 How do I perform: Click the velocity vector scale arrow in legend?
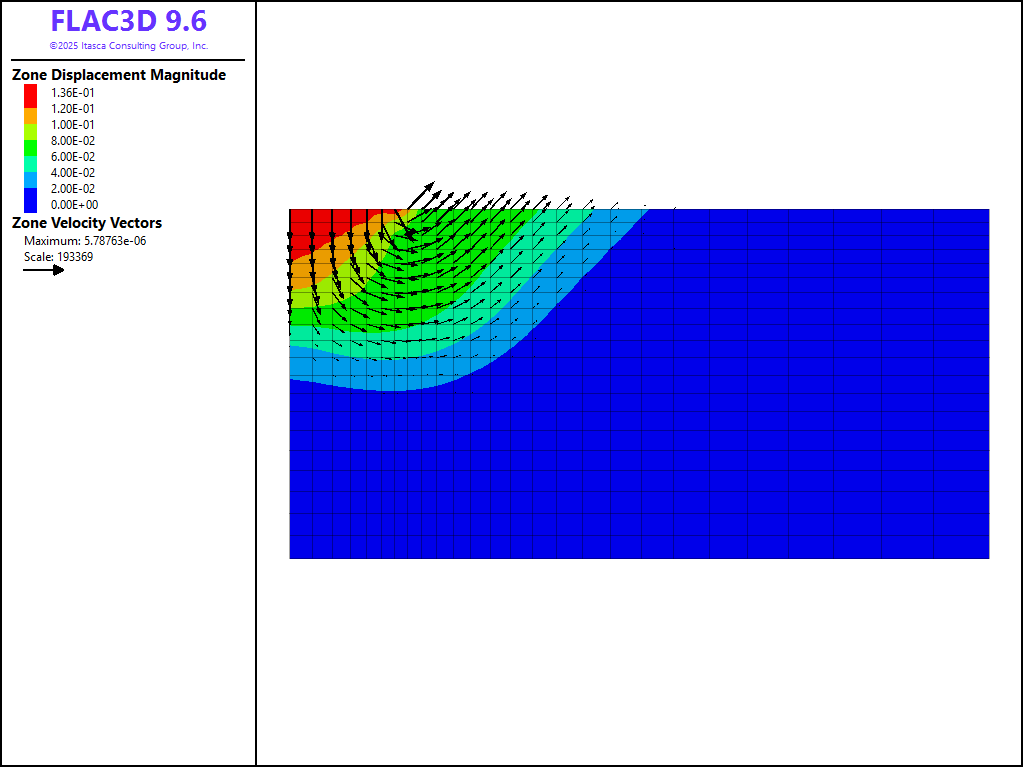[x=44, y=270]
